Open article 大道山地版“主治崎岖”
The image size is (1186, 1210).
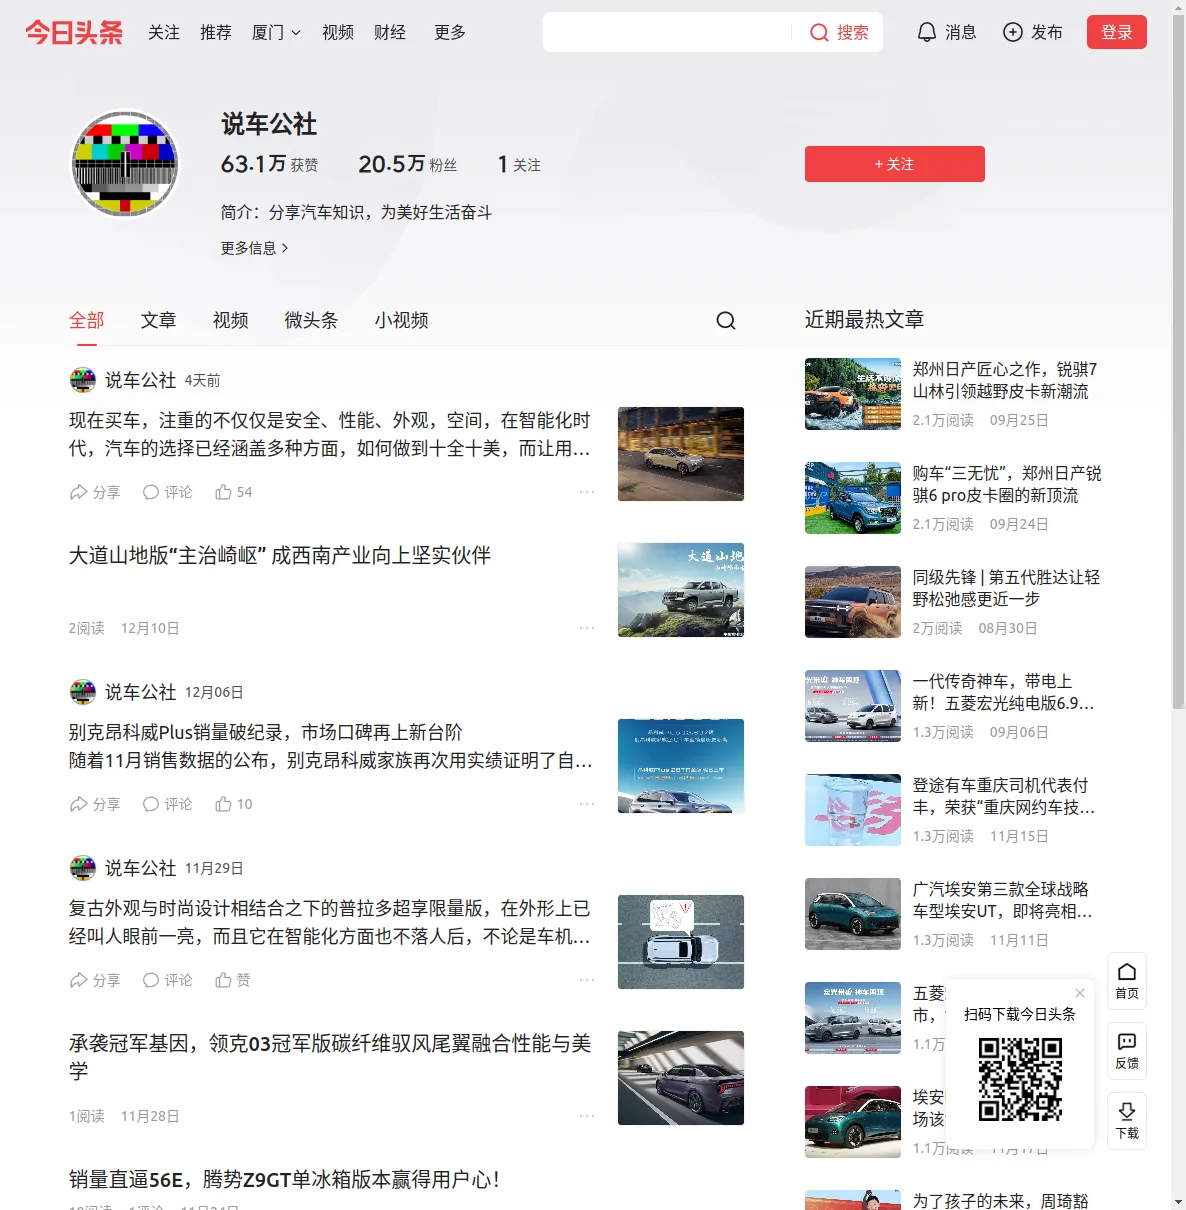[x=280, y=555]
